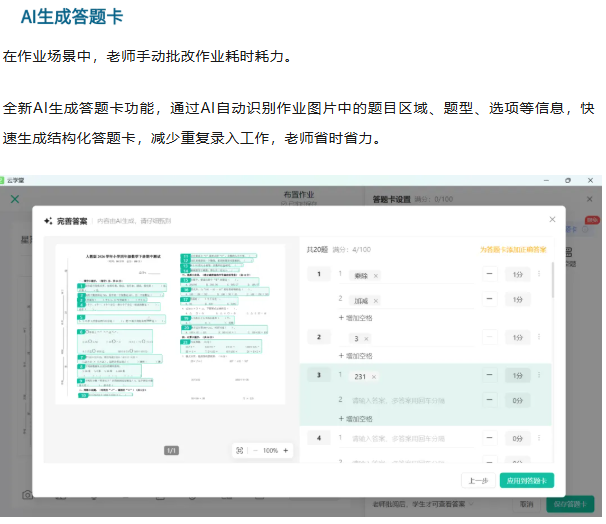The width and height of the screenshot is (606, 524).
Task: Click the answer list scrollbar
Action: (x=553, y=280)
